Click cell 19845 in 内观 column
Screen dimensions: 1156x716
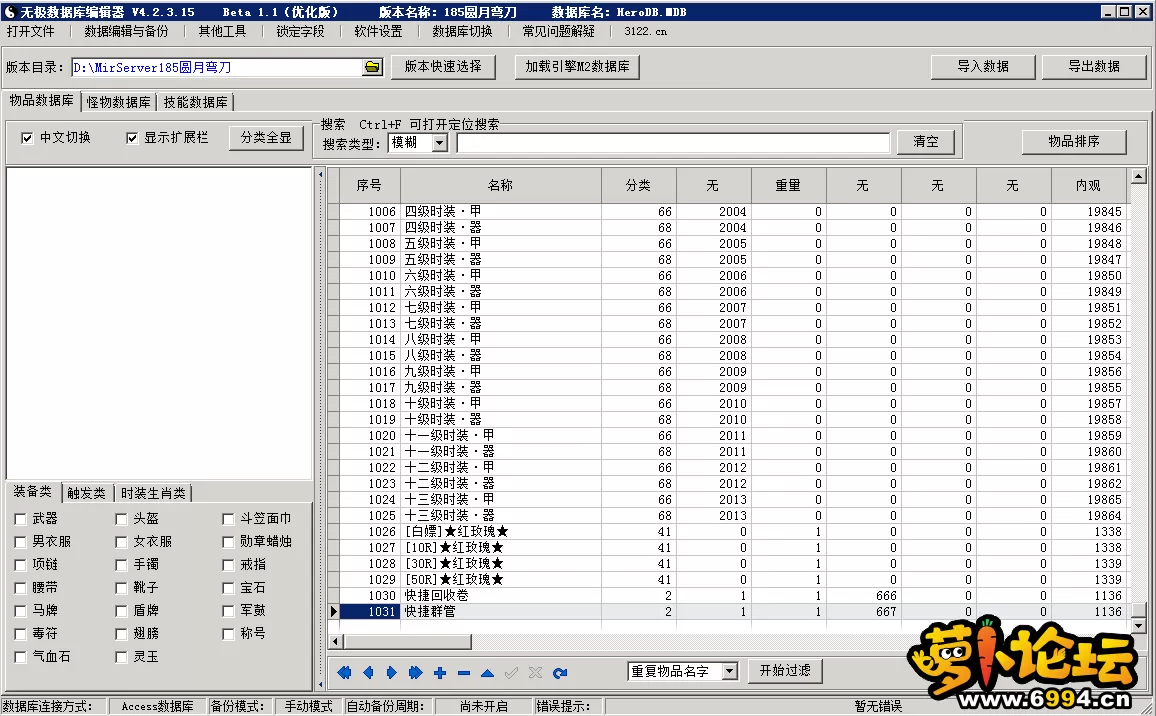click(1089, 212)
